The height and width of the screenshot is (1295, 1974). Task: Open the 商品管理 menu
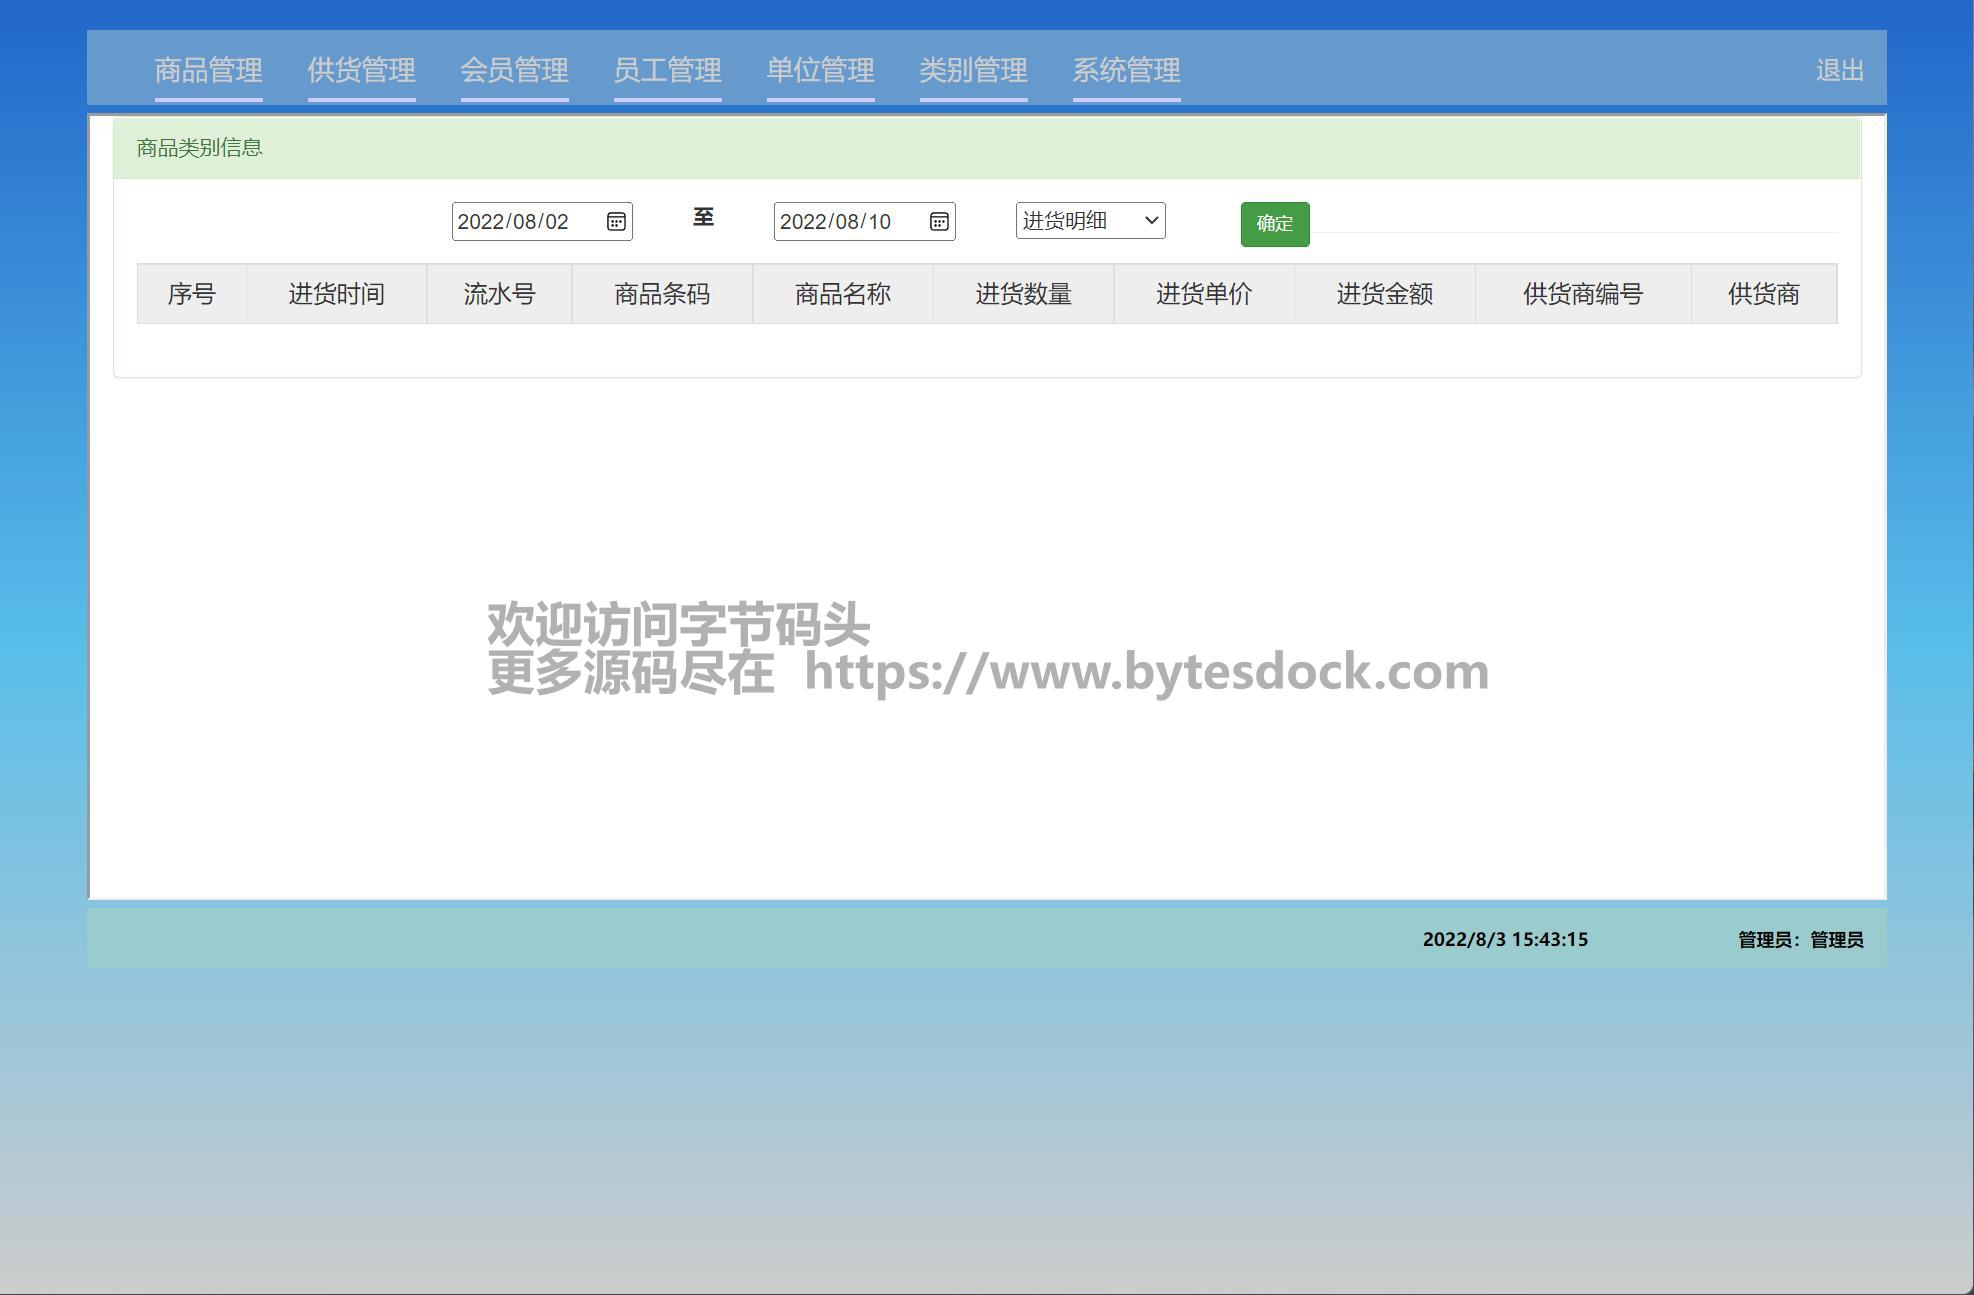208,70
